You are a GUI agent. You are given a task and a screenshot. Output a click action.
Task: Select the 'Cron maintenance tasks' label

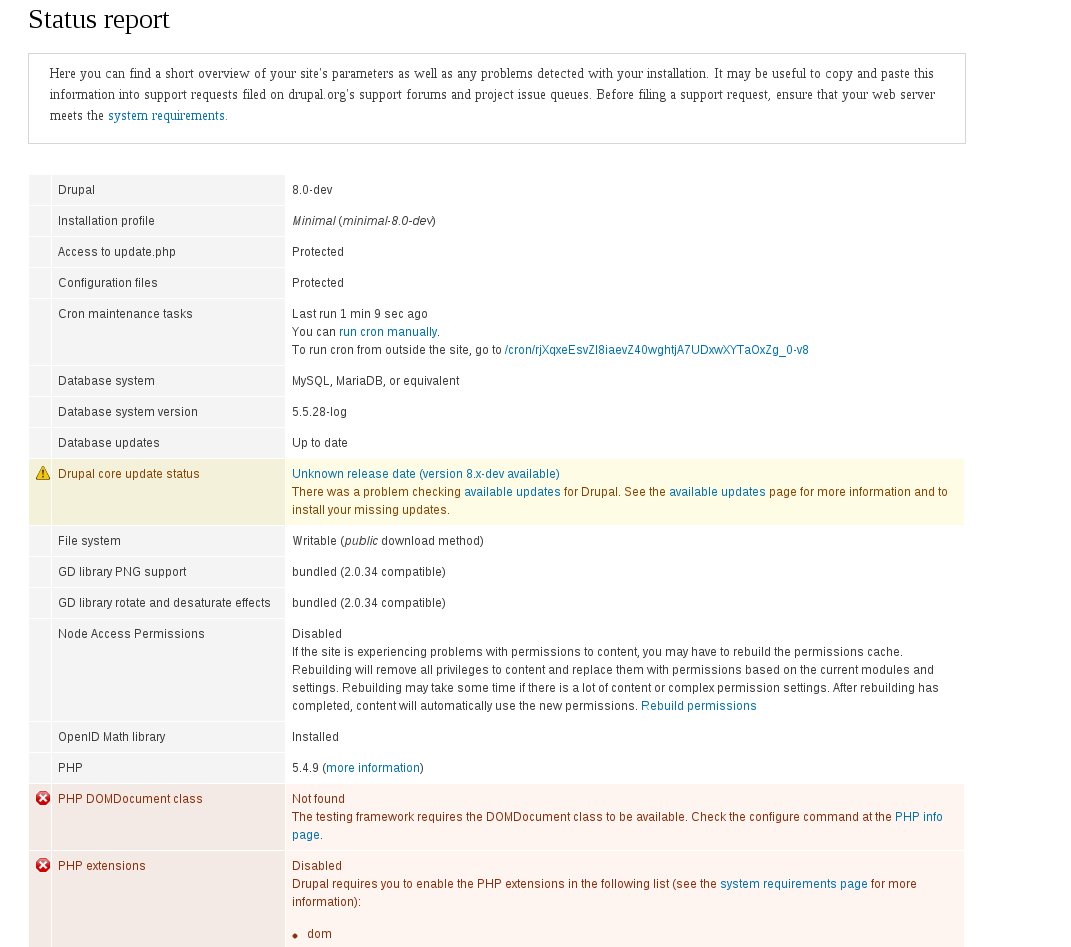coord(126,314)
